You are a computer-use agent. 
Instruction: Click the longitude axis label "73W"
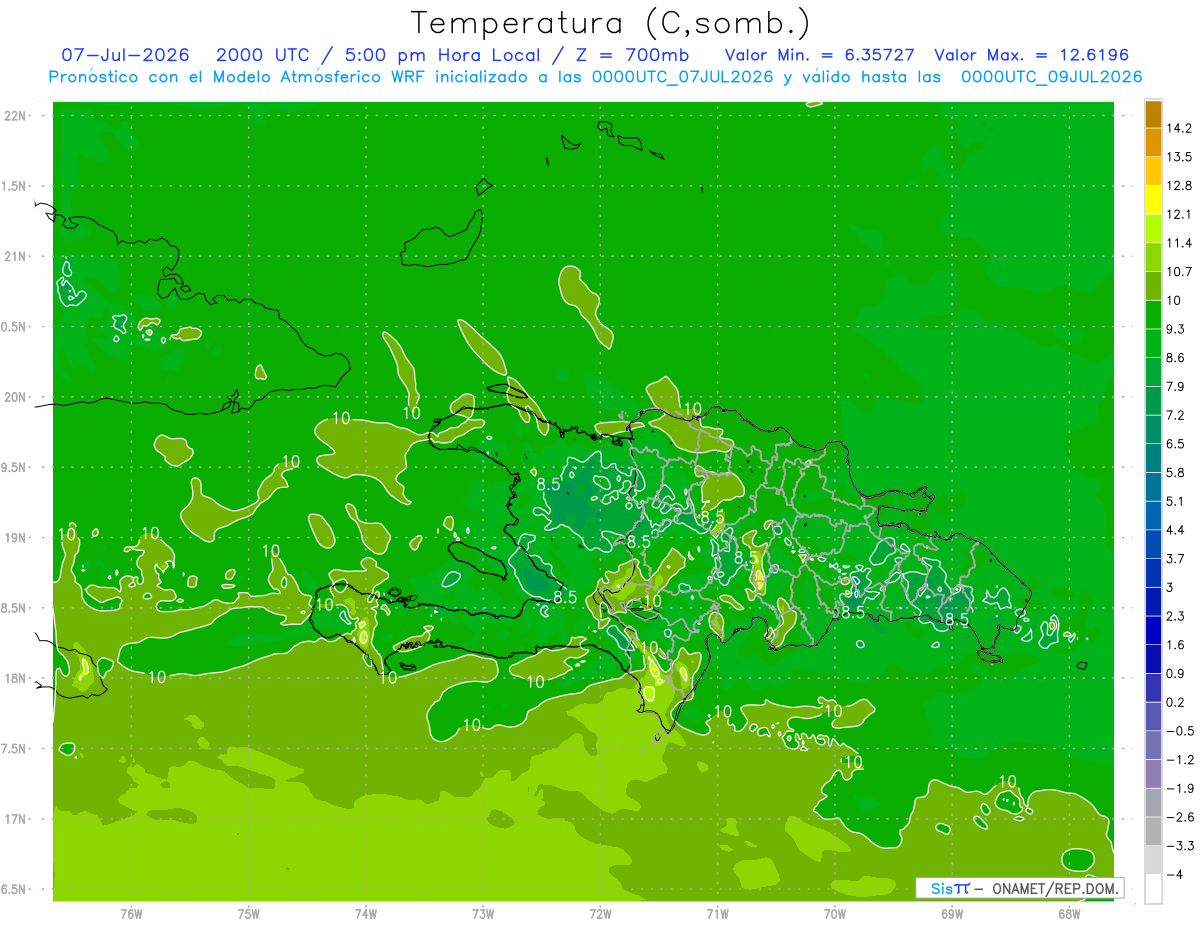(483, 914)
